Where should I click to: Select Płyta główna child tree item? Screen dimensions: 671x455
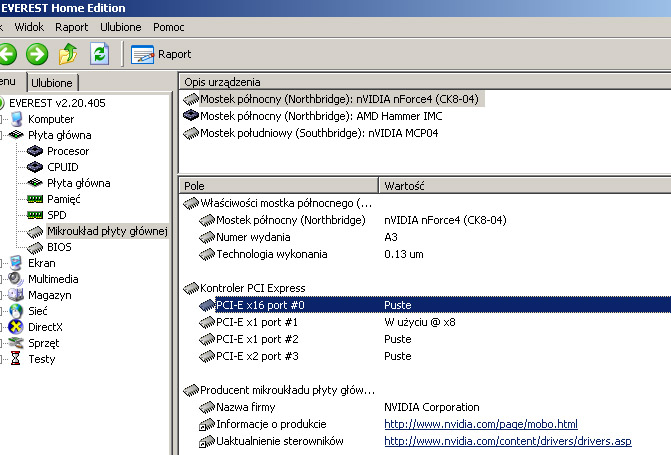pos(79,183)
